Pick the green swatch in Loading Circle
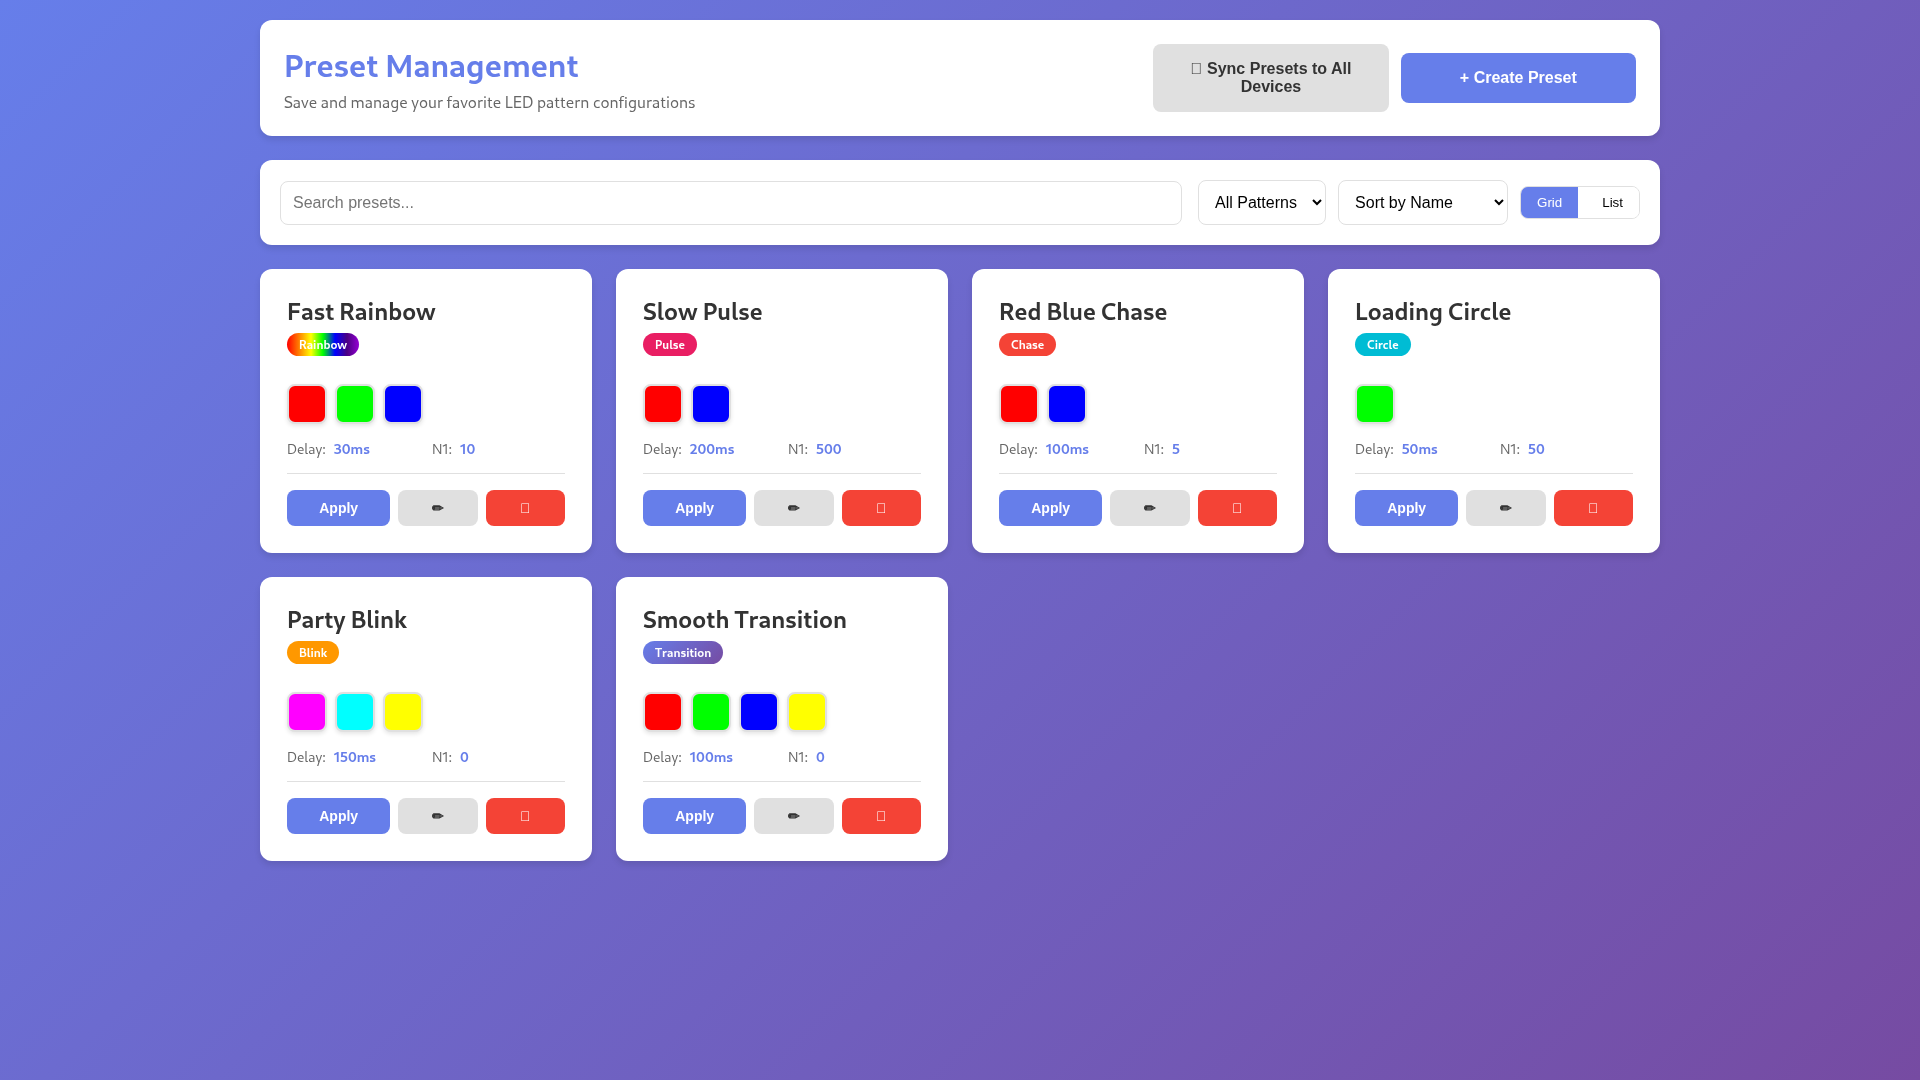This screenshot has width=1920, height=1080. tap(1374, 404)
